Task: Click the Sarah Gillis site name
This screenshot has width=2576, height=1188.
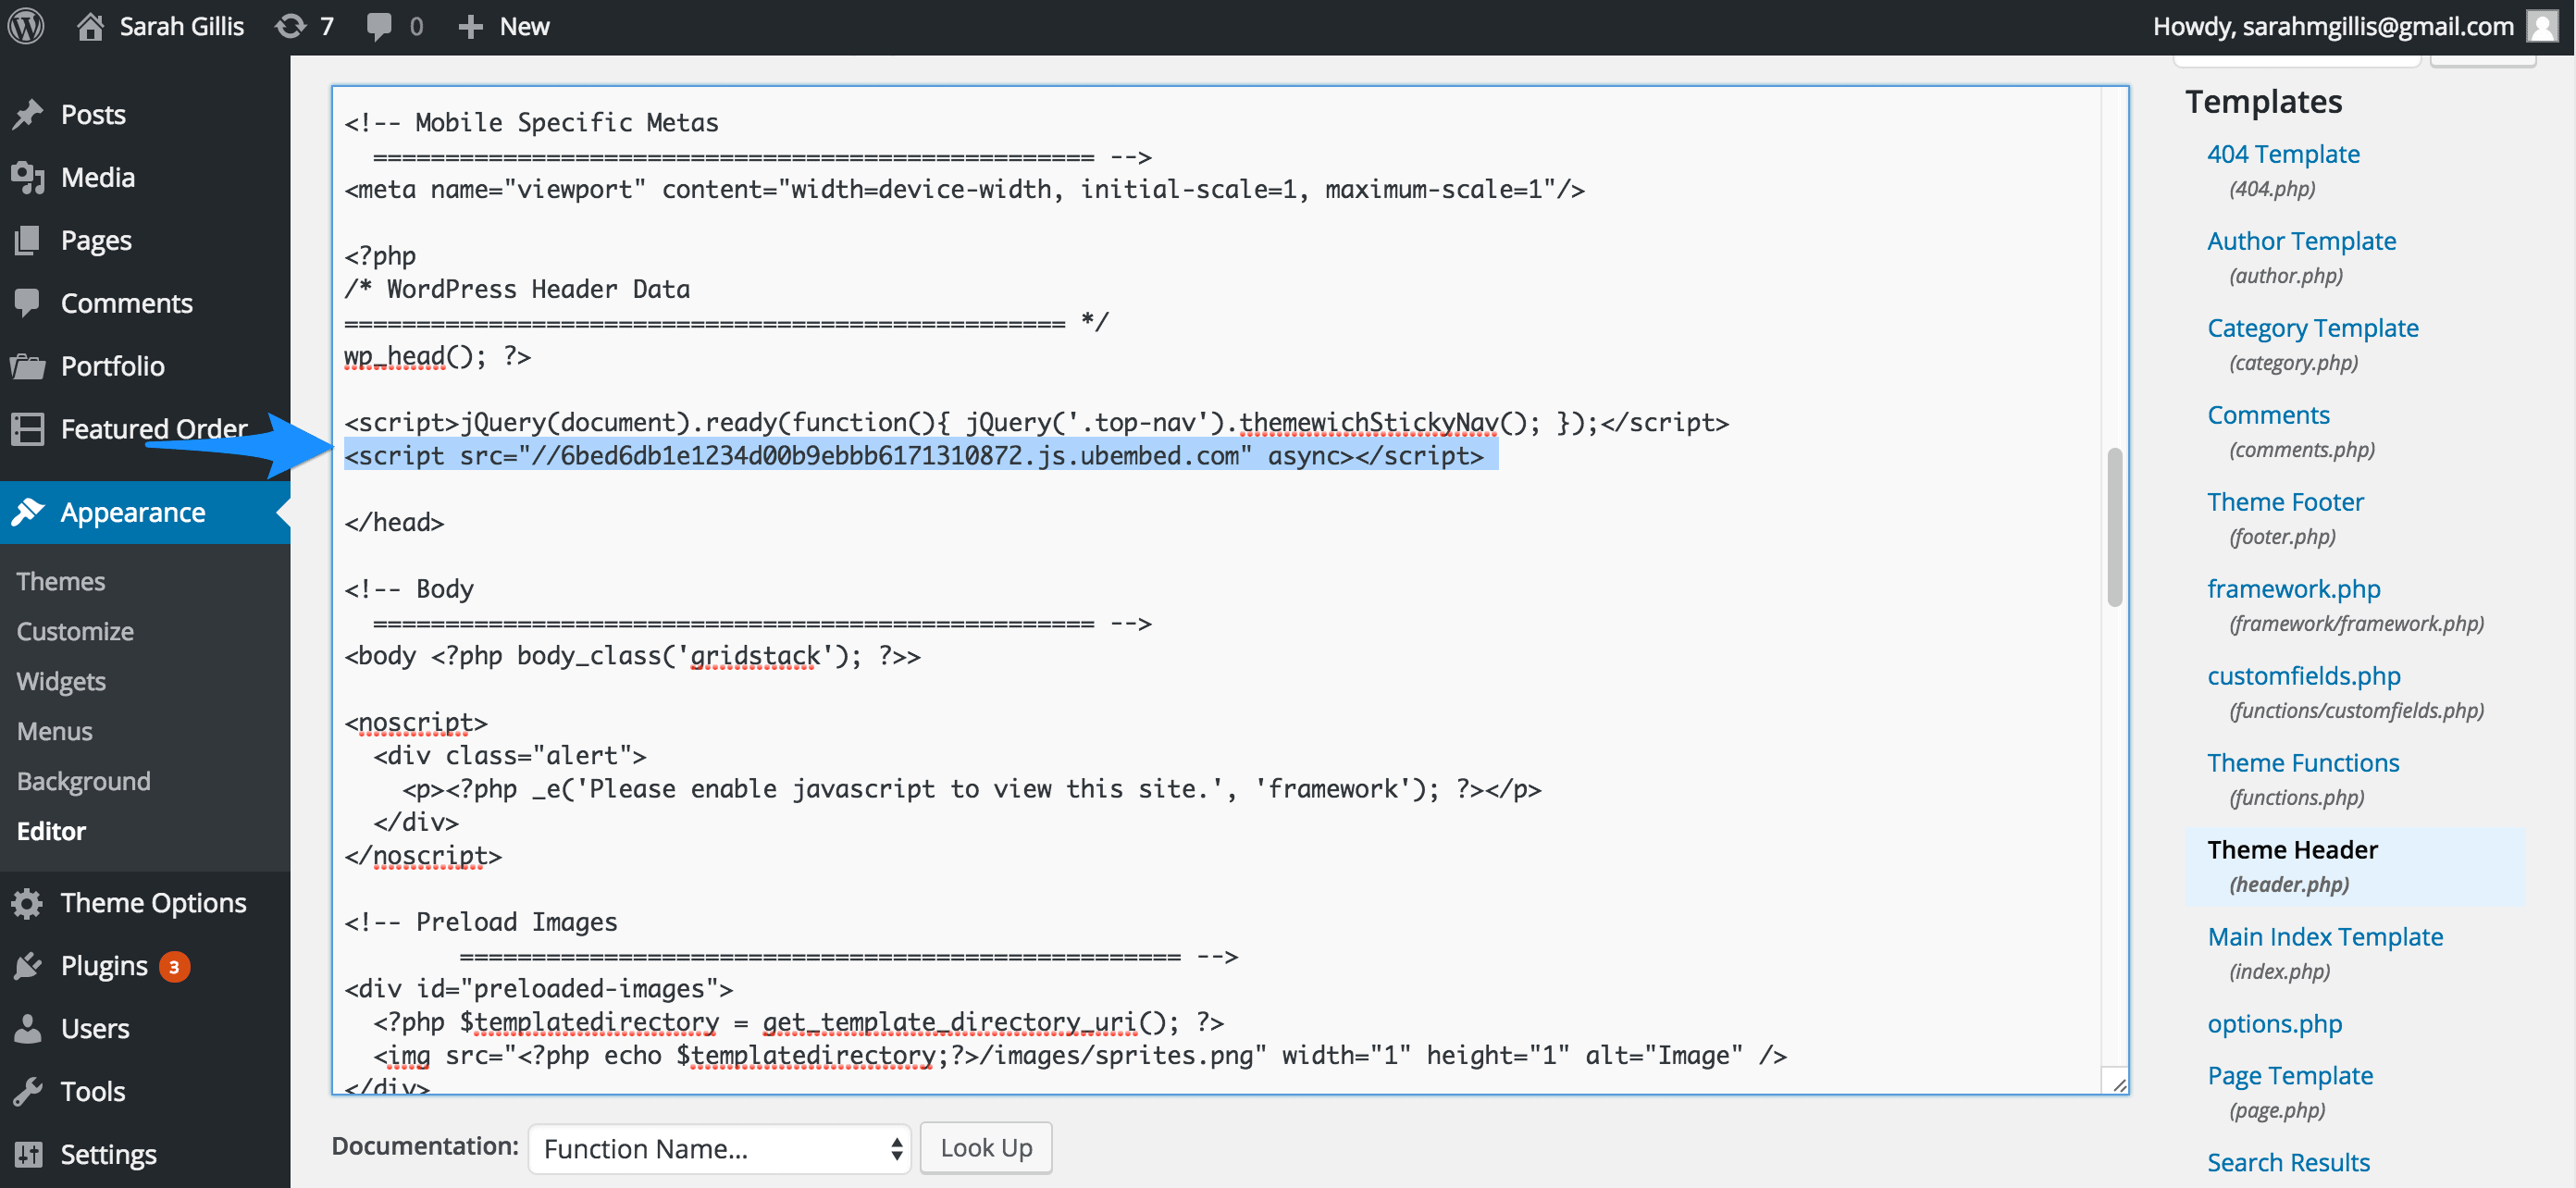Action: tap(181, 26)
